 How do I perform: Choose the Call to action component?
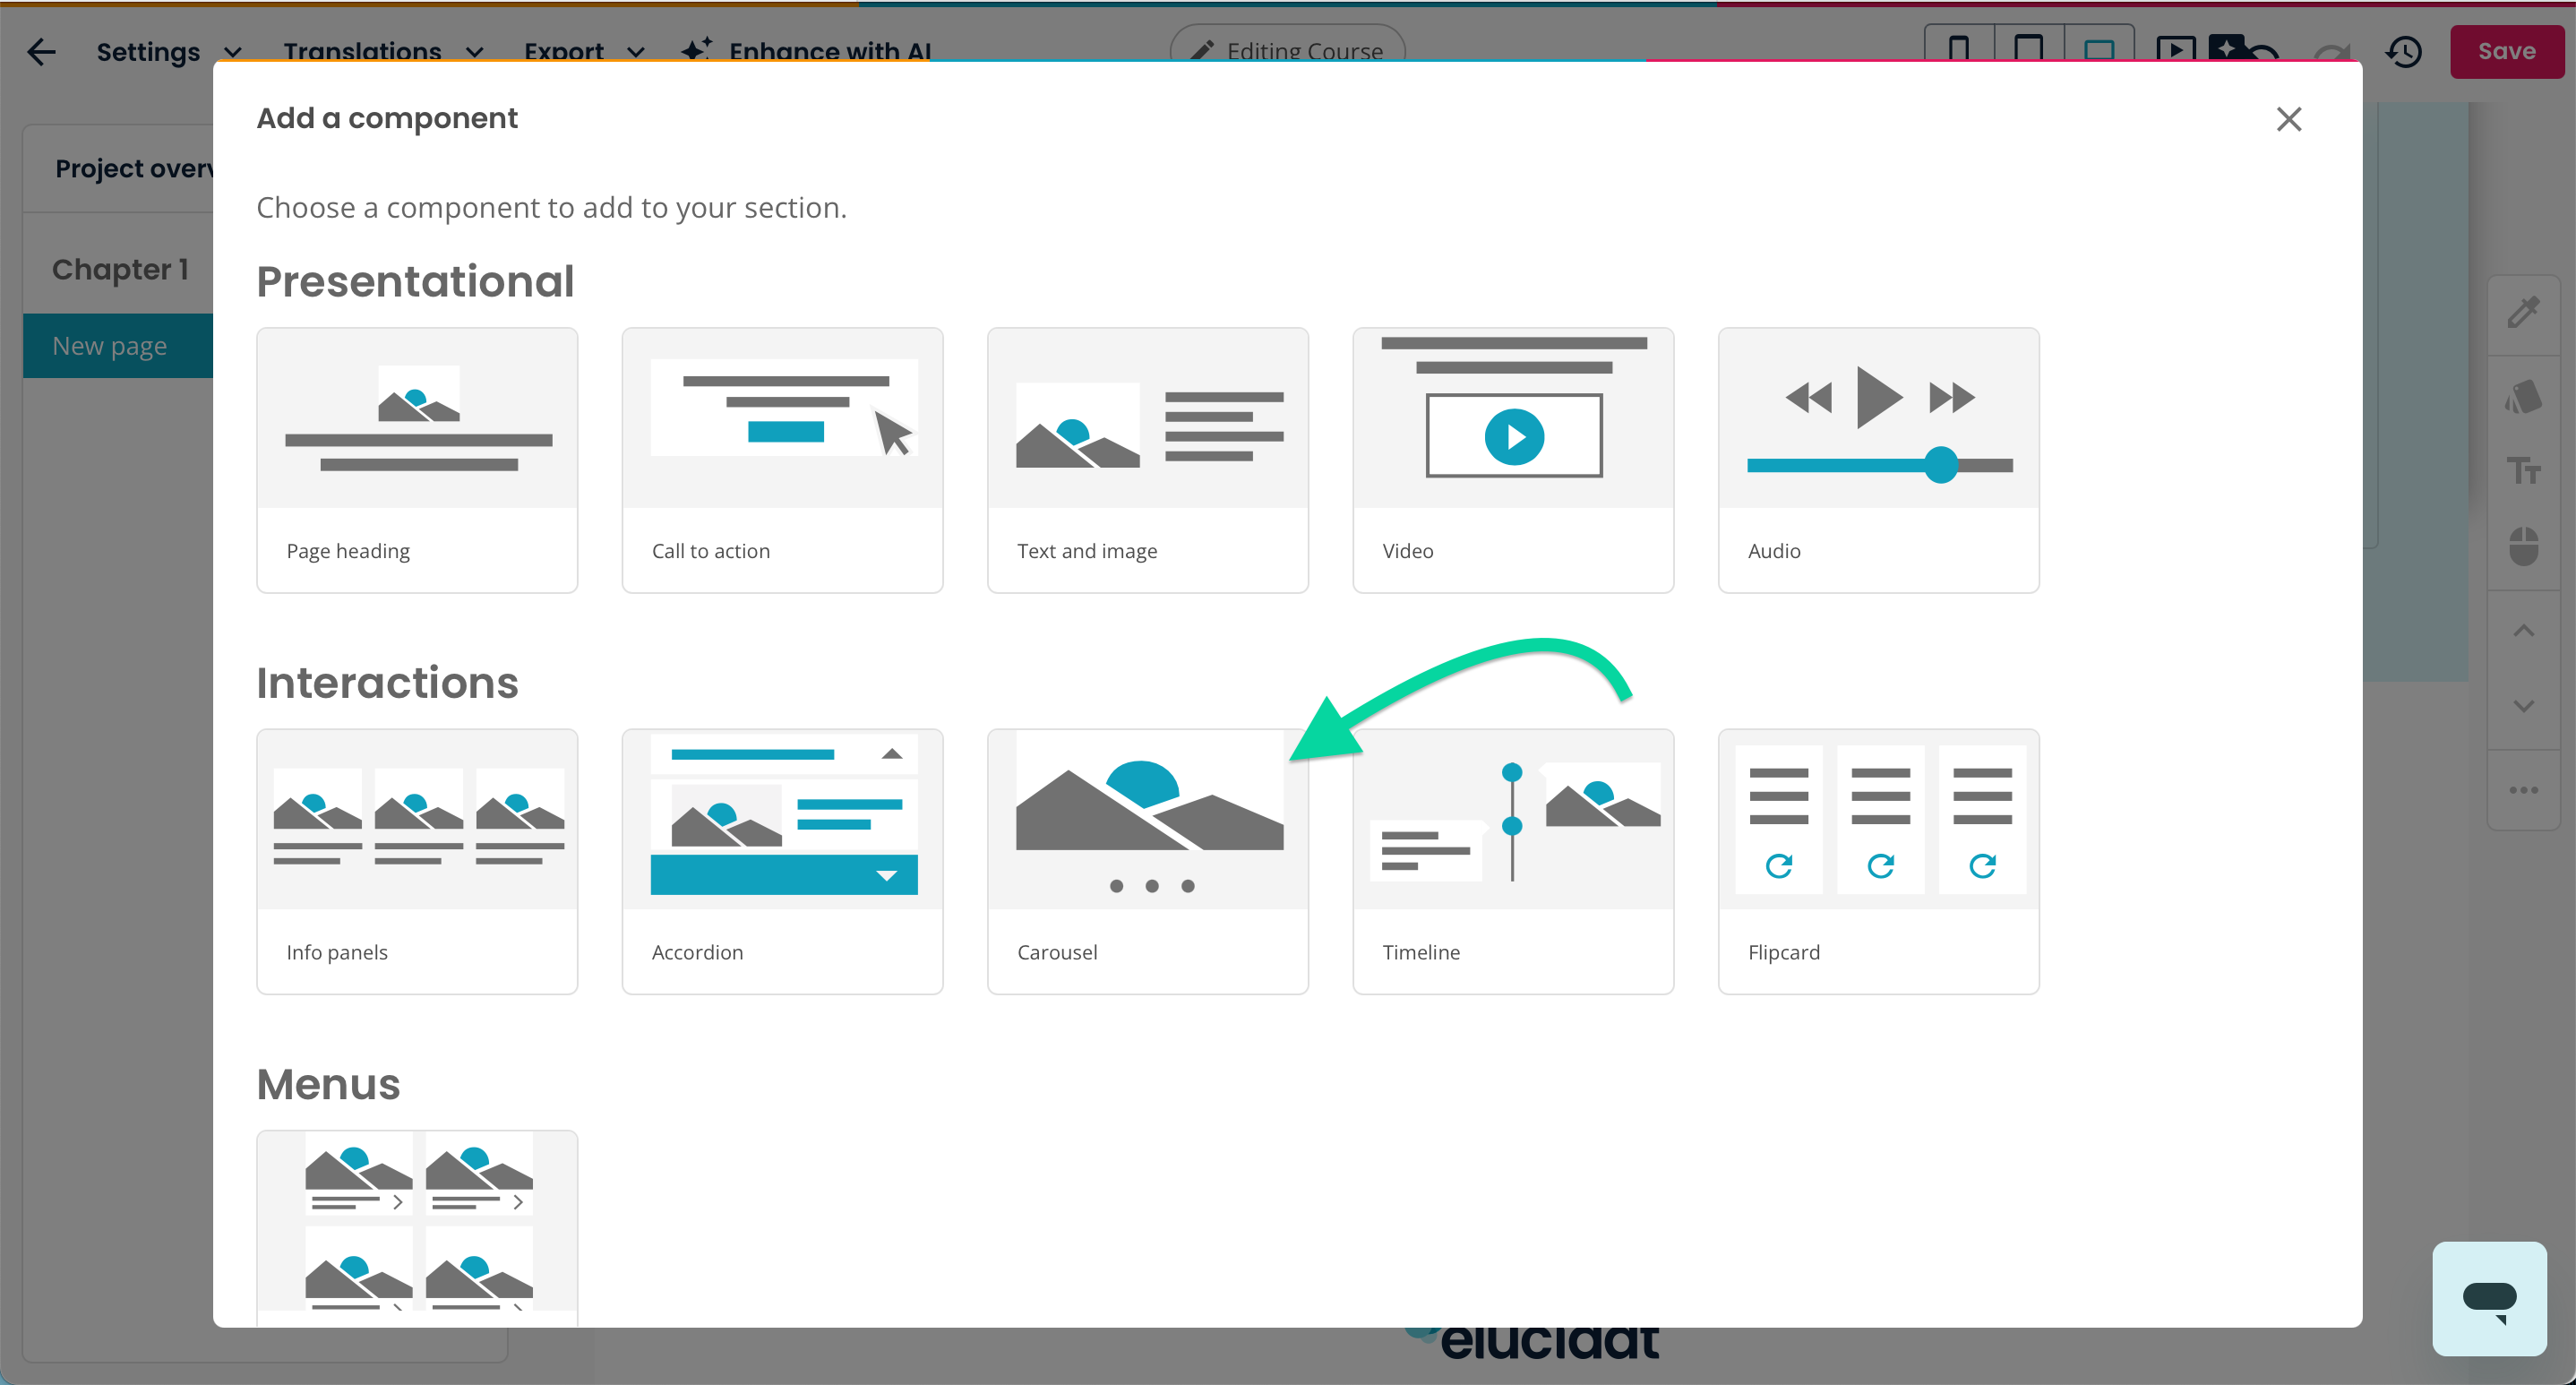pos(782,460)
